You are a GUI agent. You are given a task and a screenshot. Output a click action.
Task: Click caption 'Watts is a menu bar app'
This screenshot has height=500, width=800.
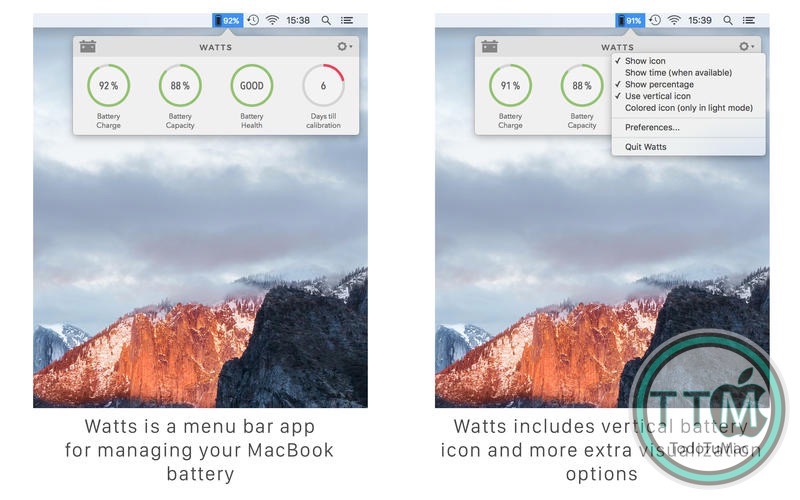pos(199,426)
